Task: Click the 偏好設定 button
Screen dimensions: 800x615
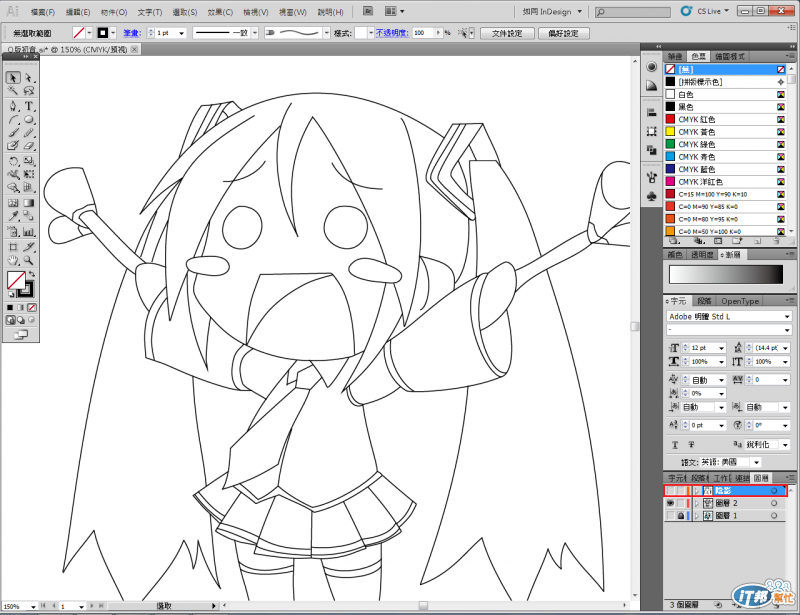Action: click(x=563, y=33)
